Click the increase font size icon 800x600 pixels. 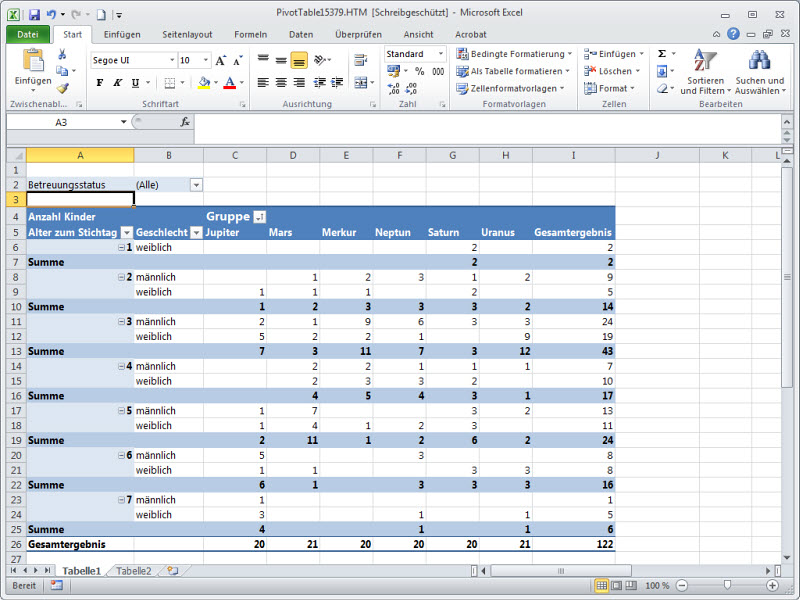pyautogui.click(x=220, y=60)
